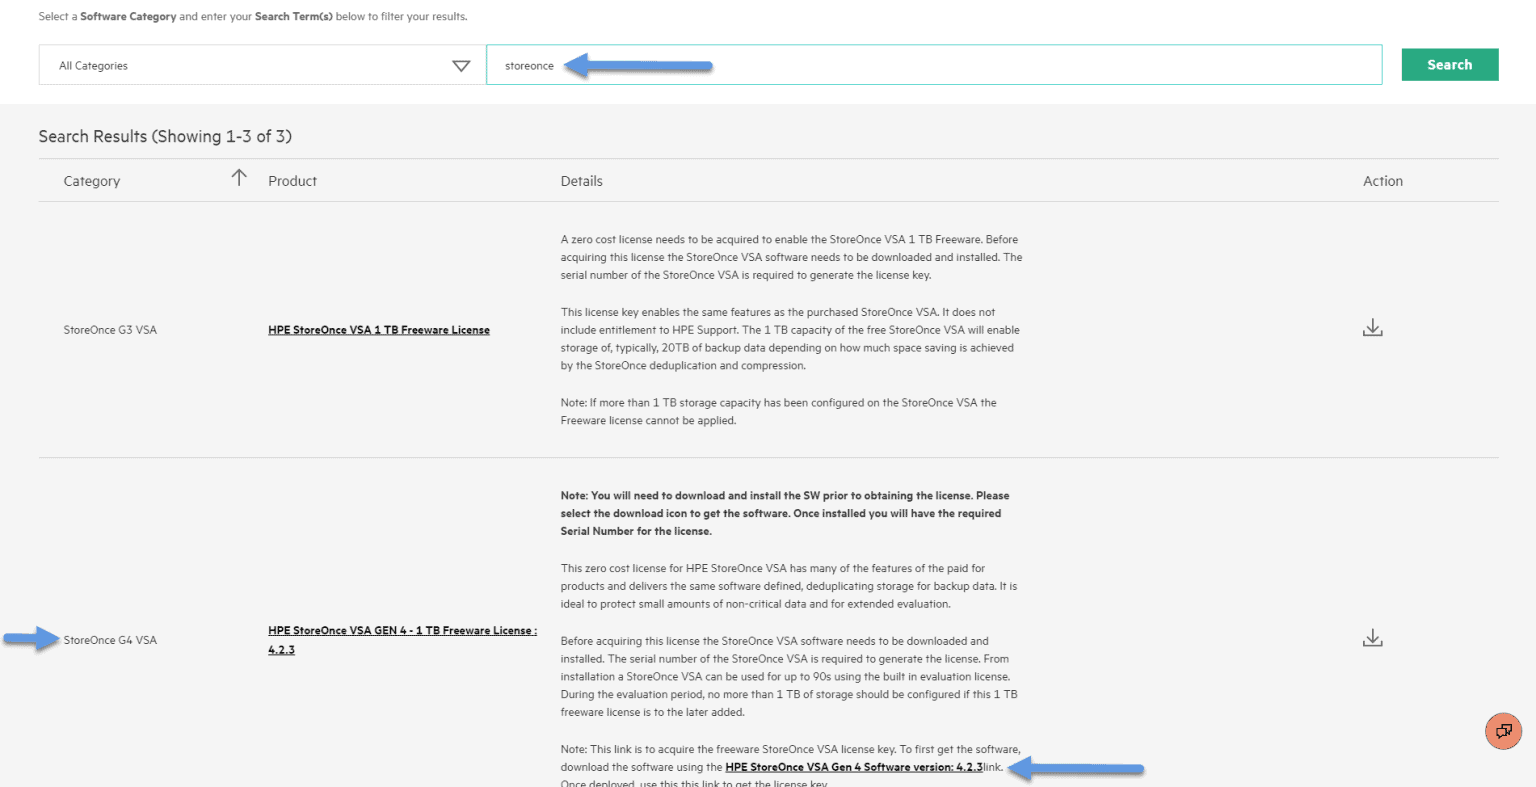Click the chevron on the category selector
Screen dimensions: 1536x787
(461, 65)
